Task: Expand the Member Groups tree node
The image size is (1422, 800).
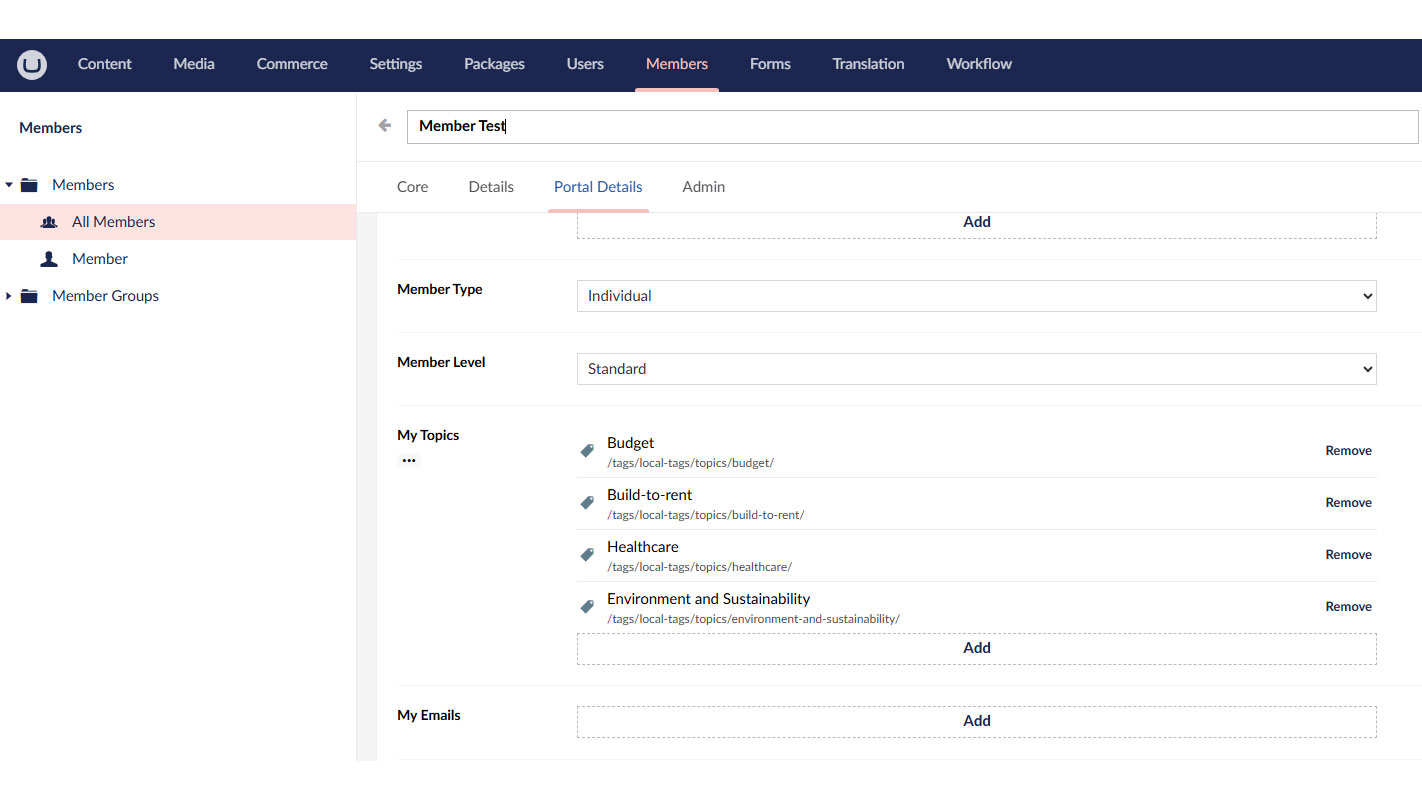Action: pyautogui.click(x=9, y=295)
